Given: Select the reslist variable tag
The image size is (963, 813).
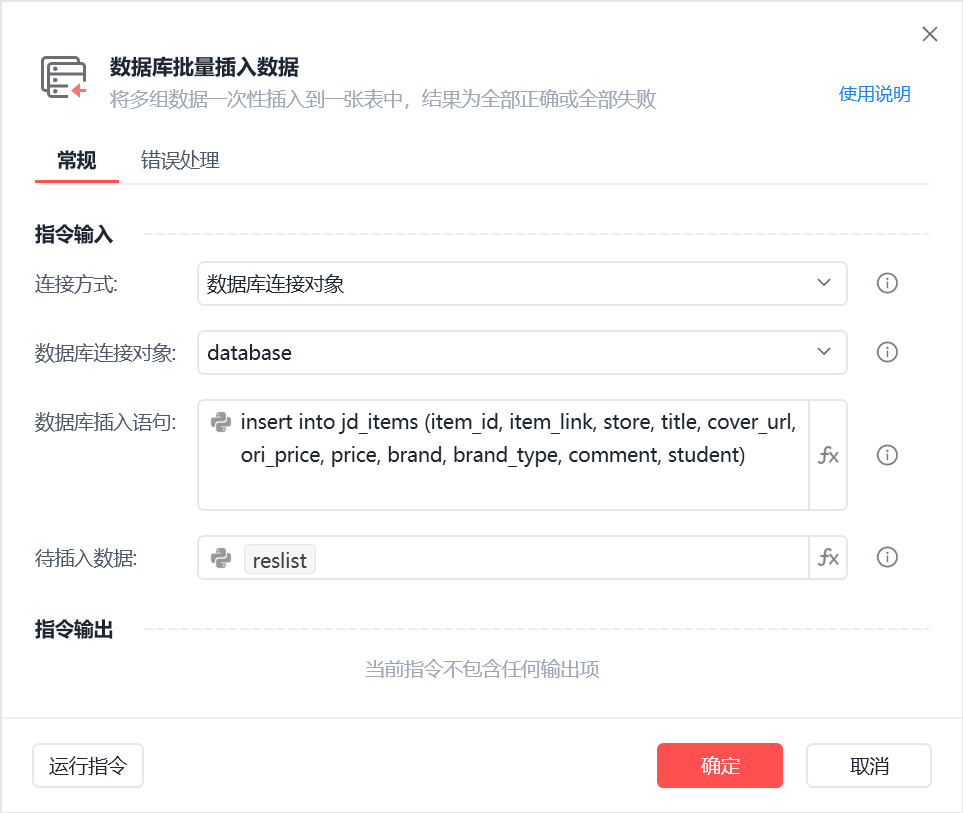Looking at the screenshot, I should (279, 559).
